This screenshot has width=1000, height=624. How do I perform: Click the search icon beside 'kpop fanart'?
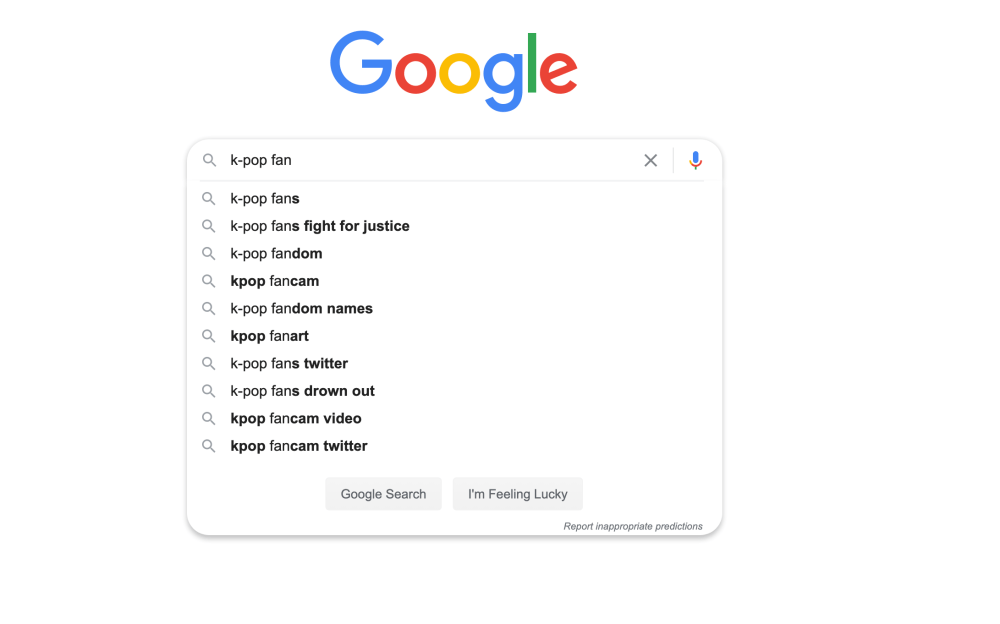point(209,336)
